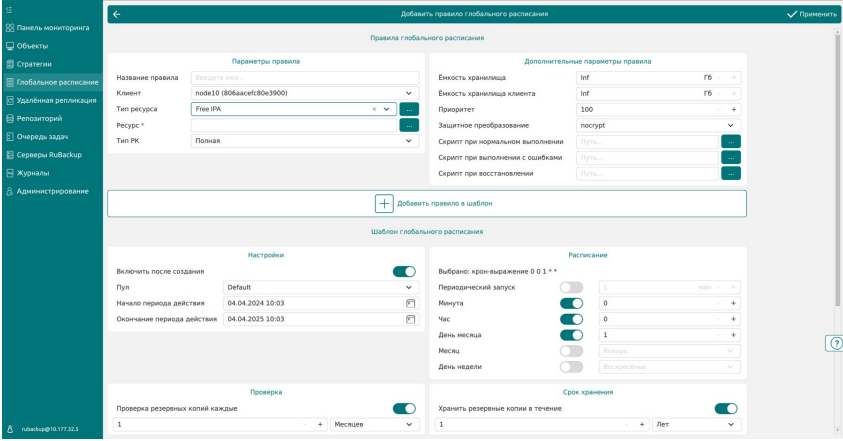The width and height of the screenshot is (843, 441).
Task: Open calendar for Начало периода действия
Action: 411,303
